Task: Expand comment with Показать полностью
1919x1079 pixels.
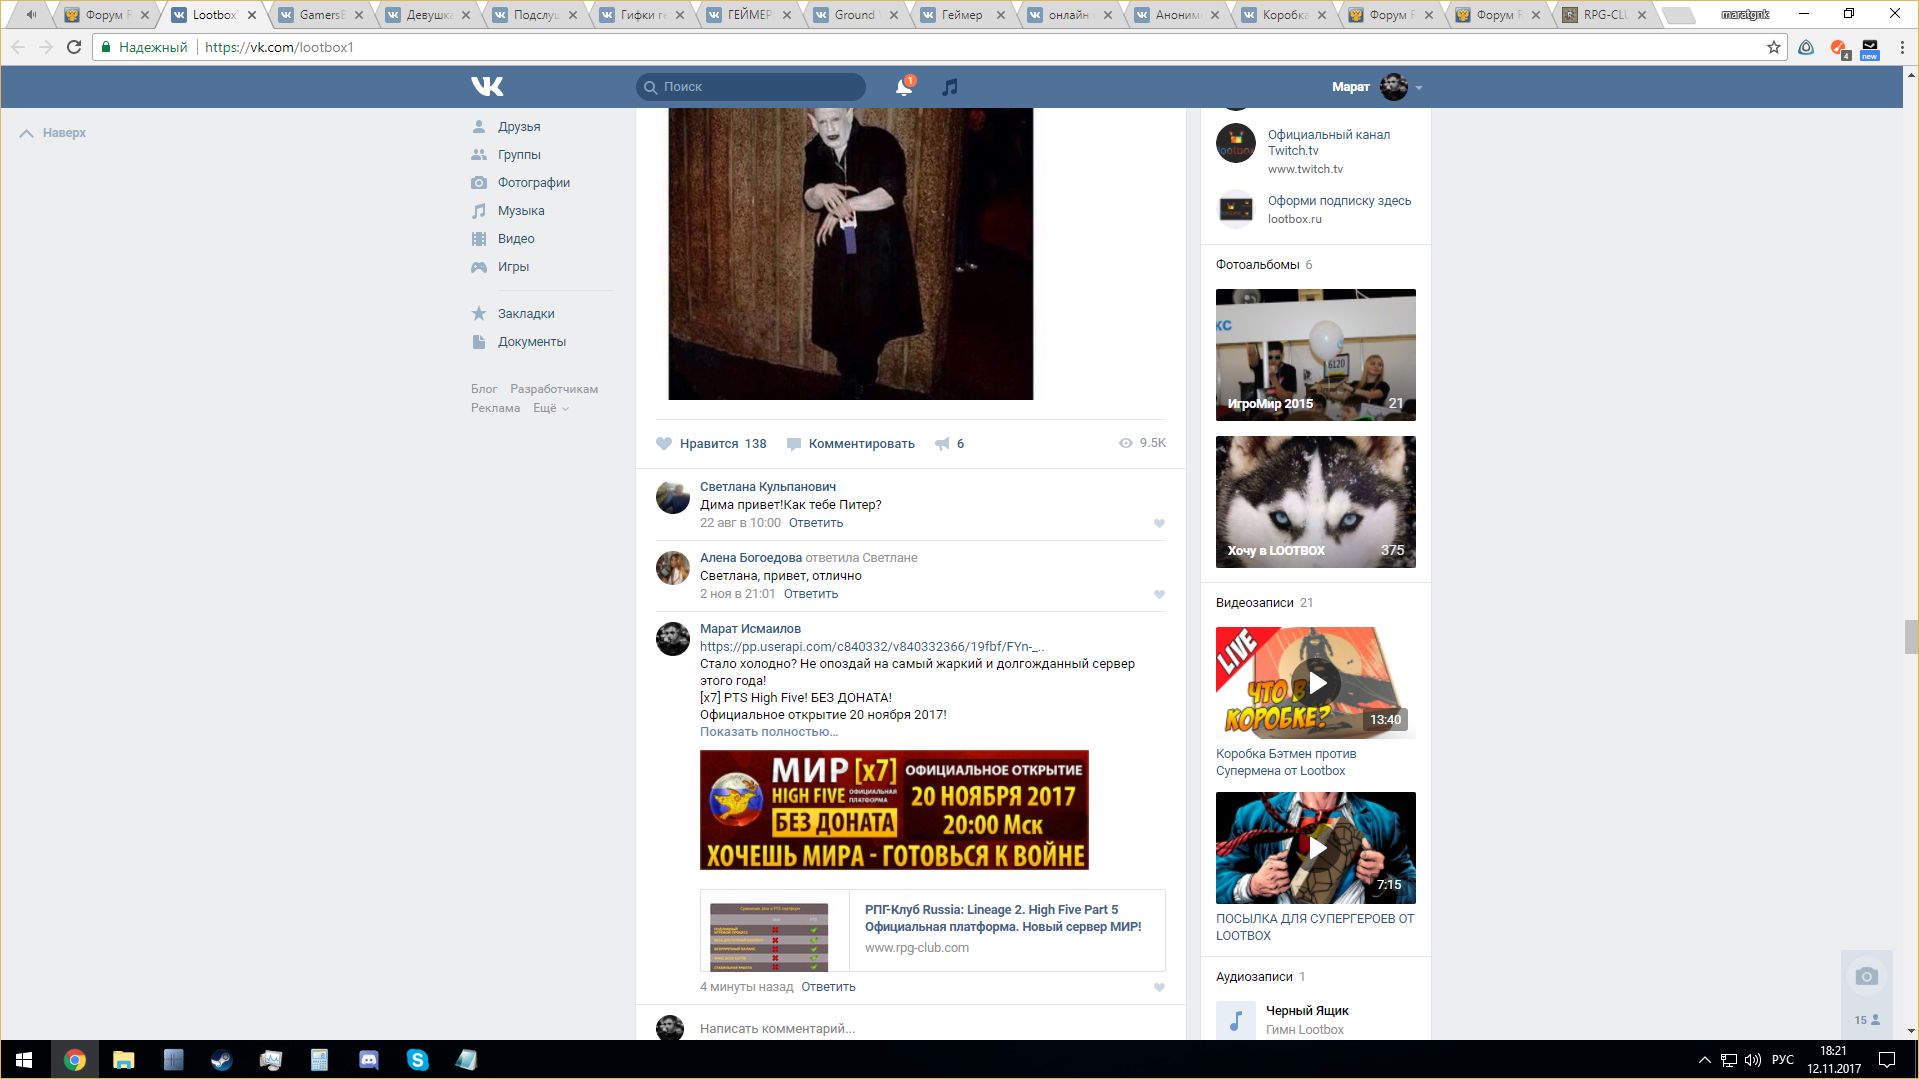Action: coord(768,732)
